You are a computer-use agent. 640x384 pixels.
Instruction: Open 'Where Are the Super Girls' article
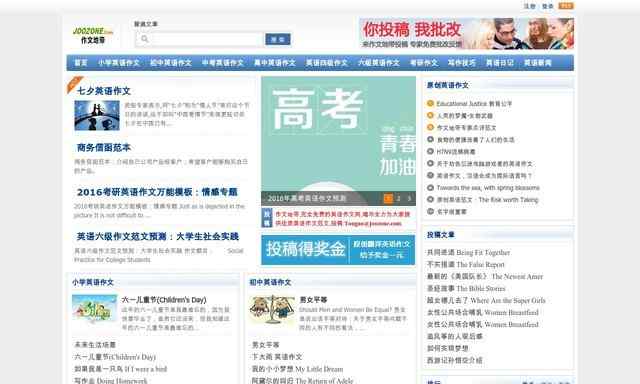pos(486,300)
